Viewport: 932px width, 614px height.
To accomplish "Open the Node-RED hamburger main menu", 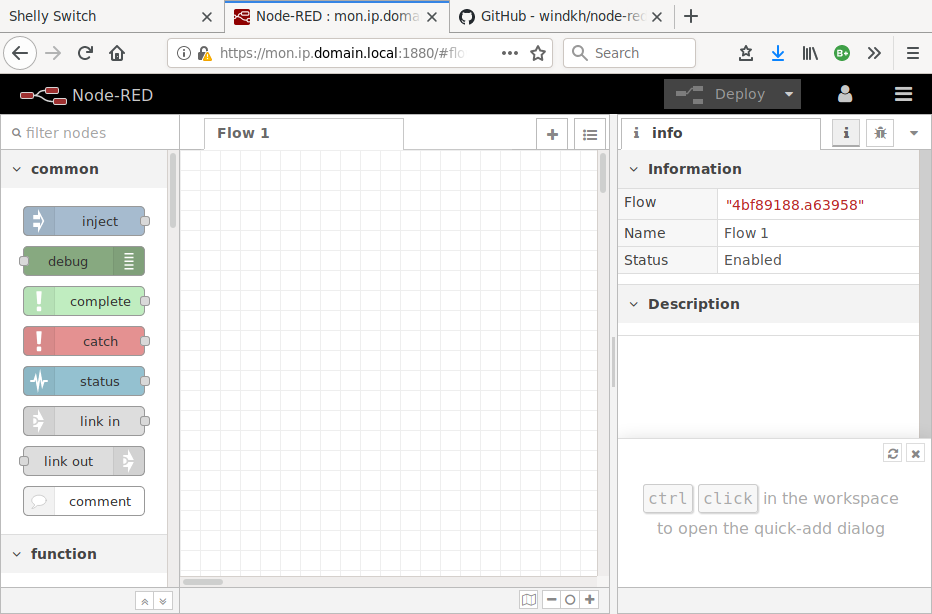I will coord(903,94).
